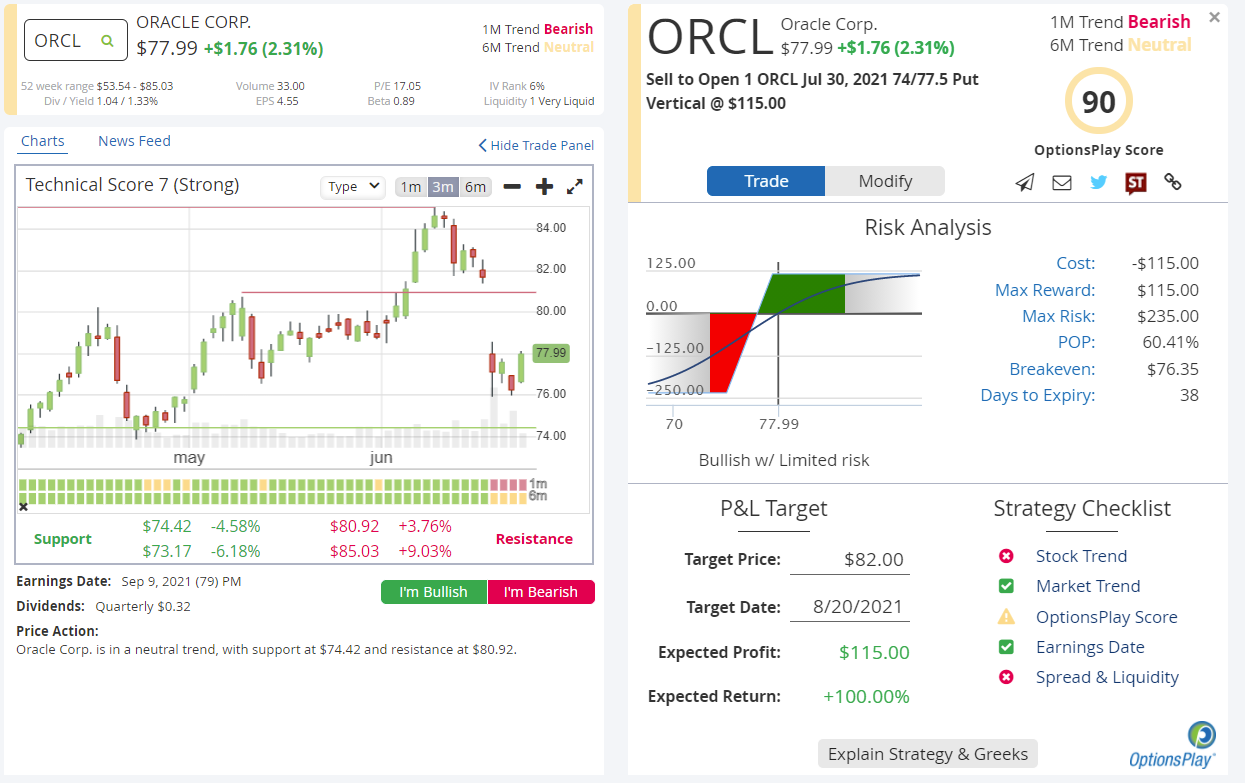
Task: Click the Earnings Date green check icon
Action: tap(1006, 647)
